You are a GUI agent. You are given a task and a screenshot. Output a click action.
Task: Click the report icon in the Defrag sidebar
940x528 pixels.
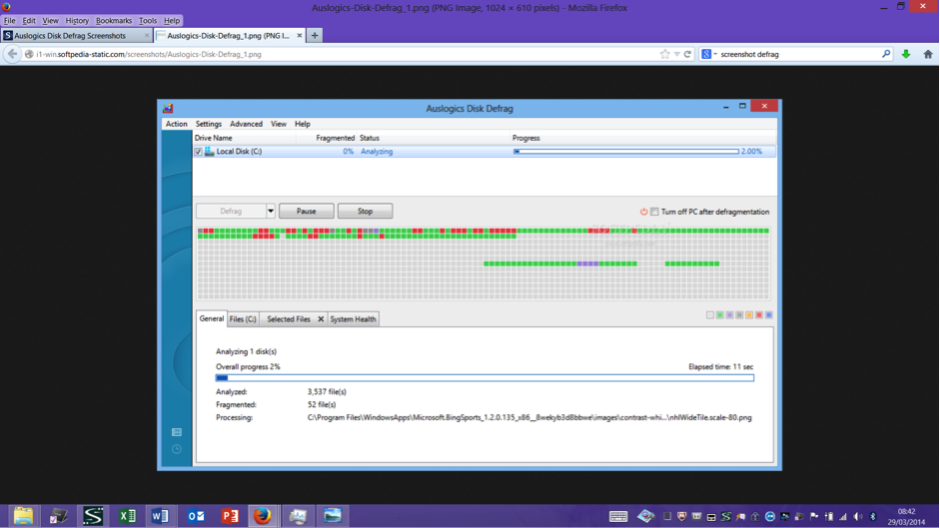coord(176,432)
